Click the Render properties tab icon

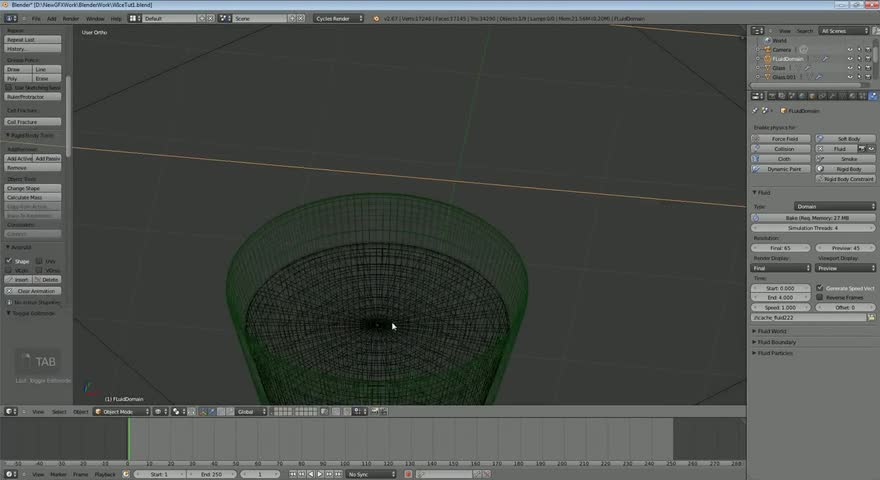point(772,96)
